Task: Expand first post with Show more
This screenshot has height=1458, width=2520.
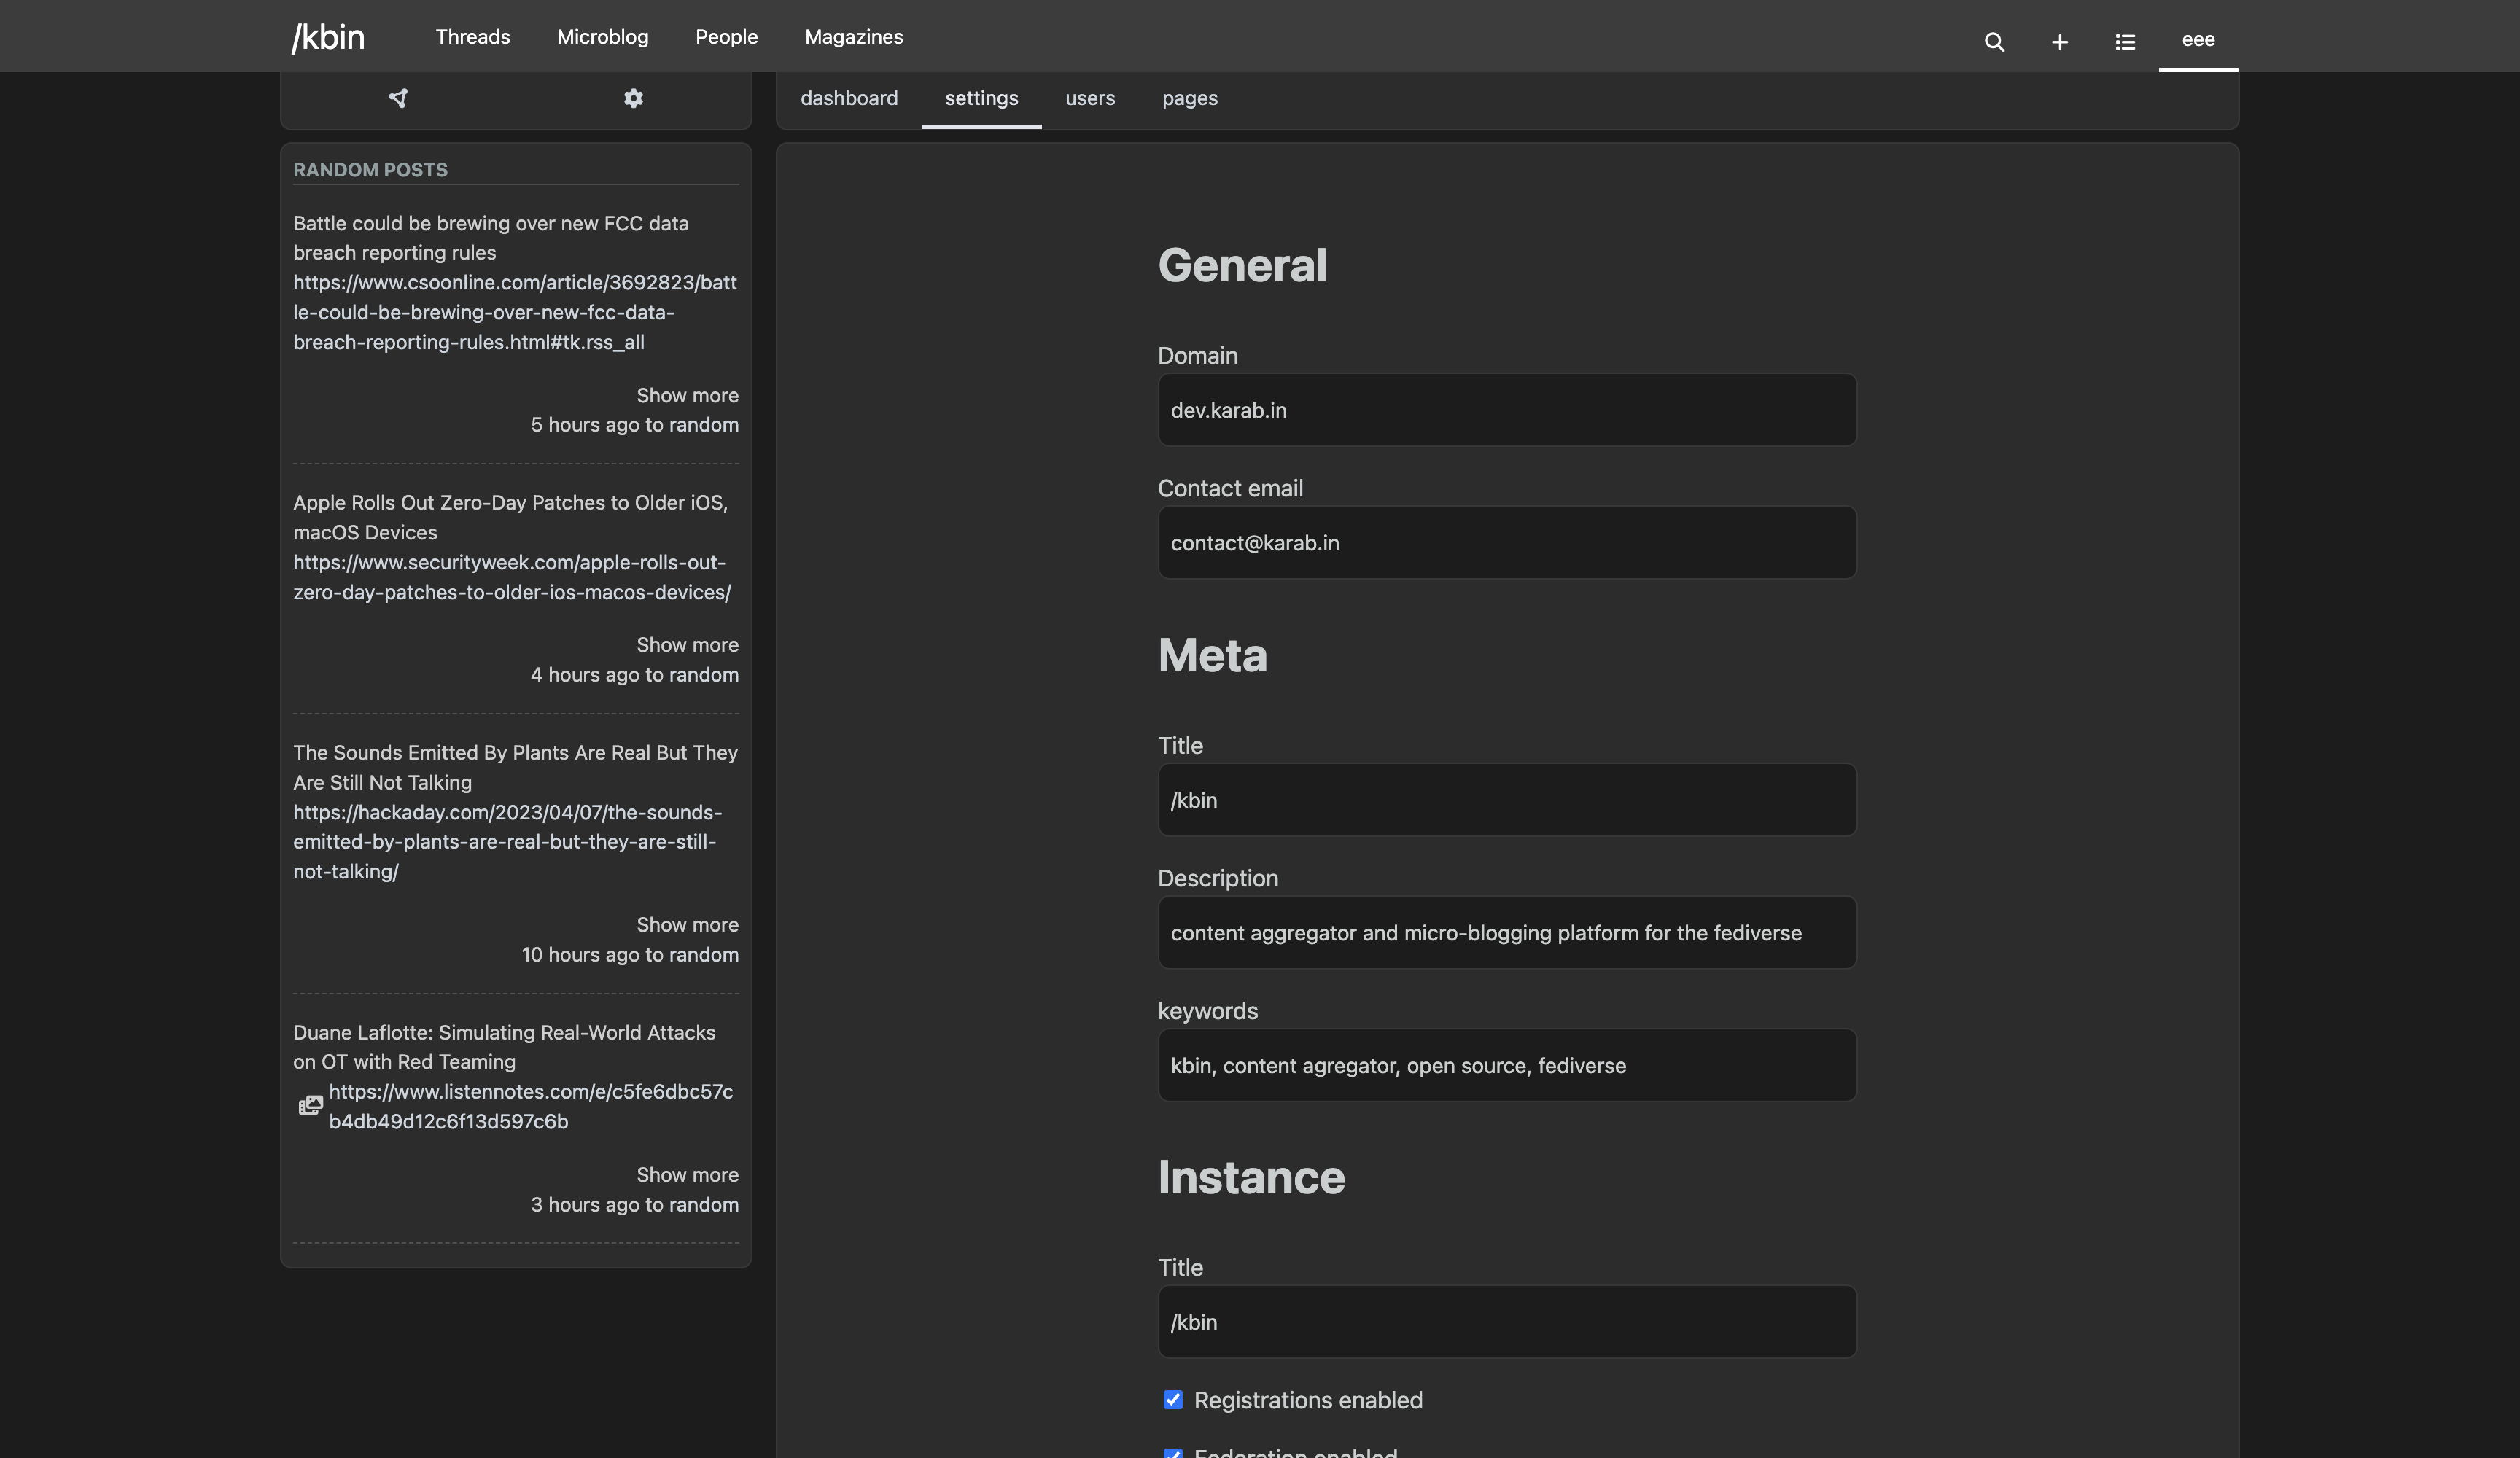Action: click(687, 395)
